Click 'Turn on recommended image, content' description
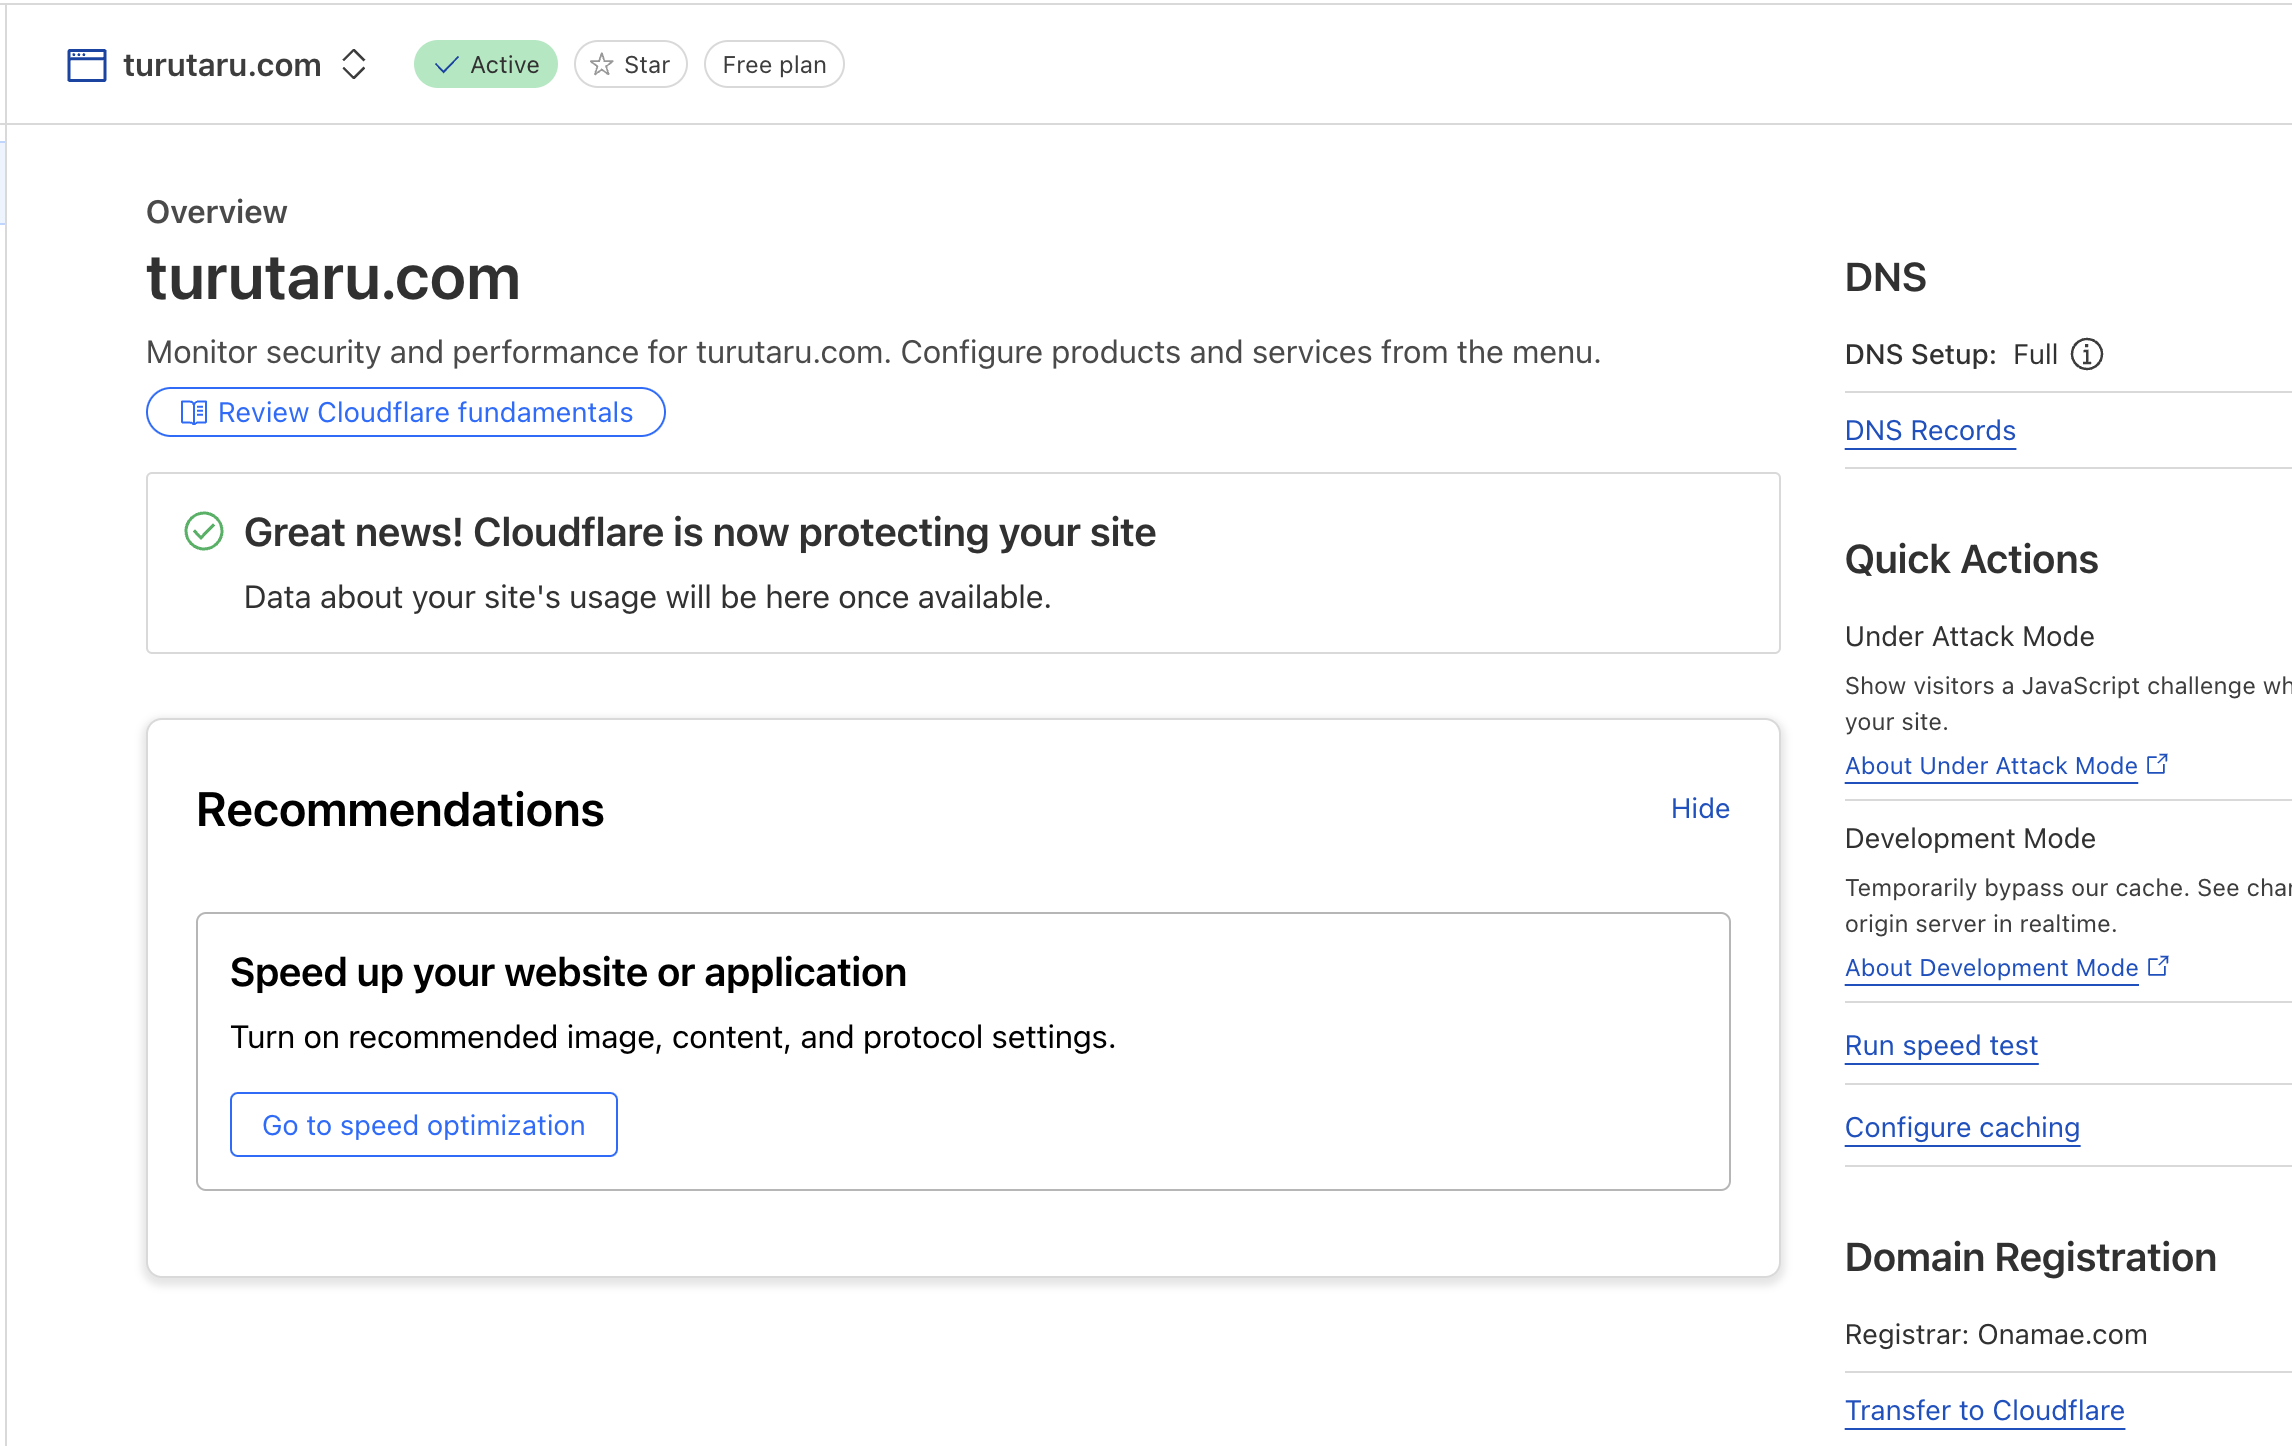The width and height of the screenshot is (2292, 1446). tap(672, 1037)
